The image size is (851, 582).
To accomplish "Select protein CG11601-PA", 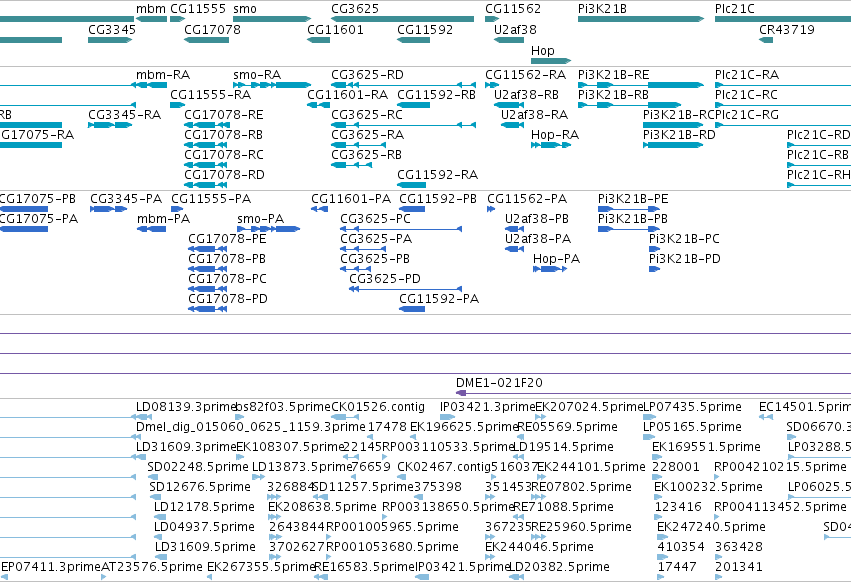I will [320, 209].
